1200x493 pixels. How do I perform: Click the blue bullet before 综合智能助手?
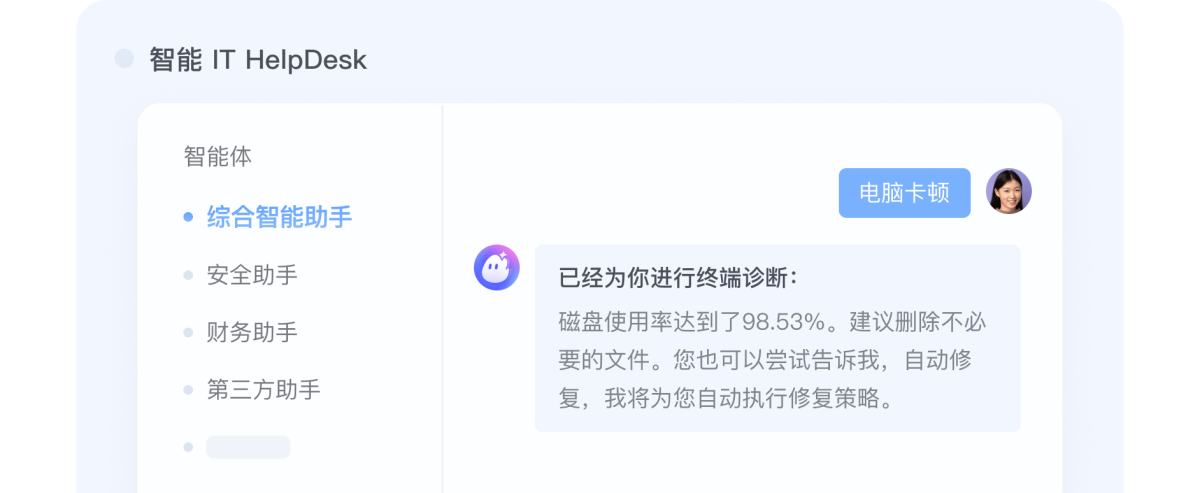coord(188,216)
